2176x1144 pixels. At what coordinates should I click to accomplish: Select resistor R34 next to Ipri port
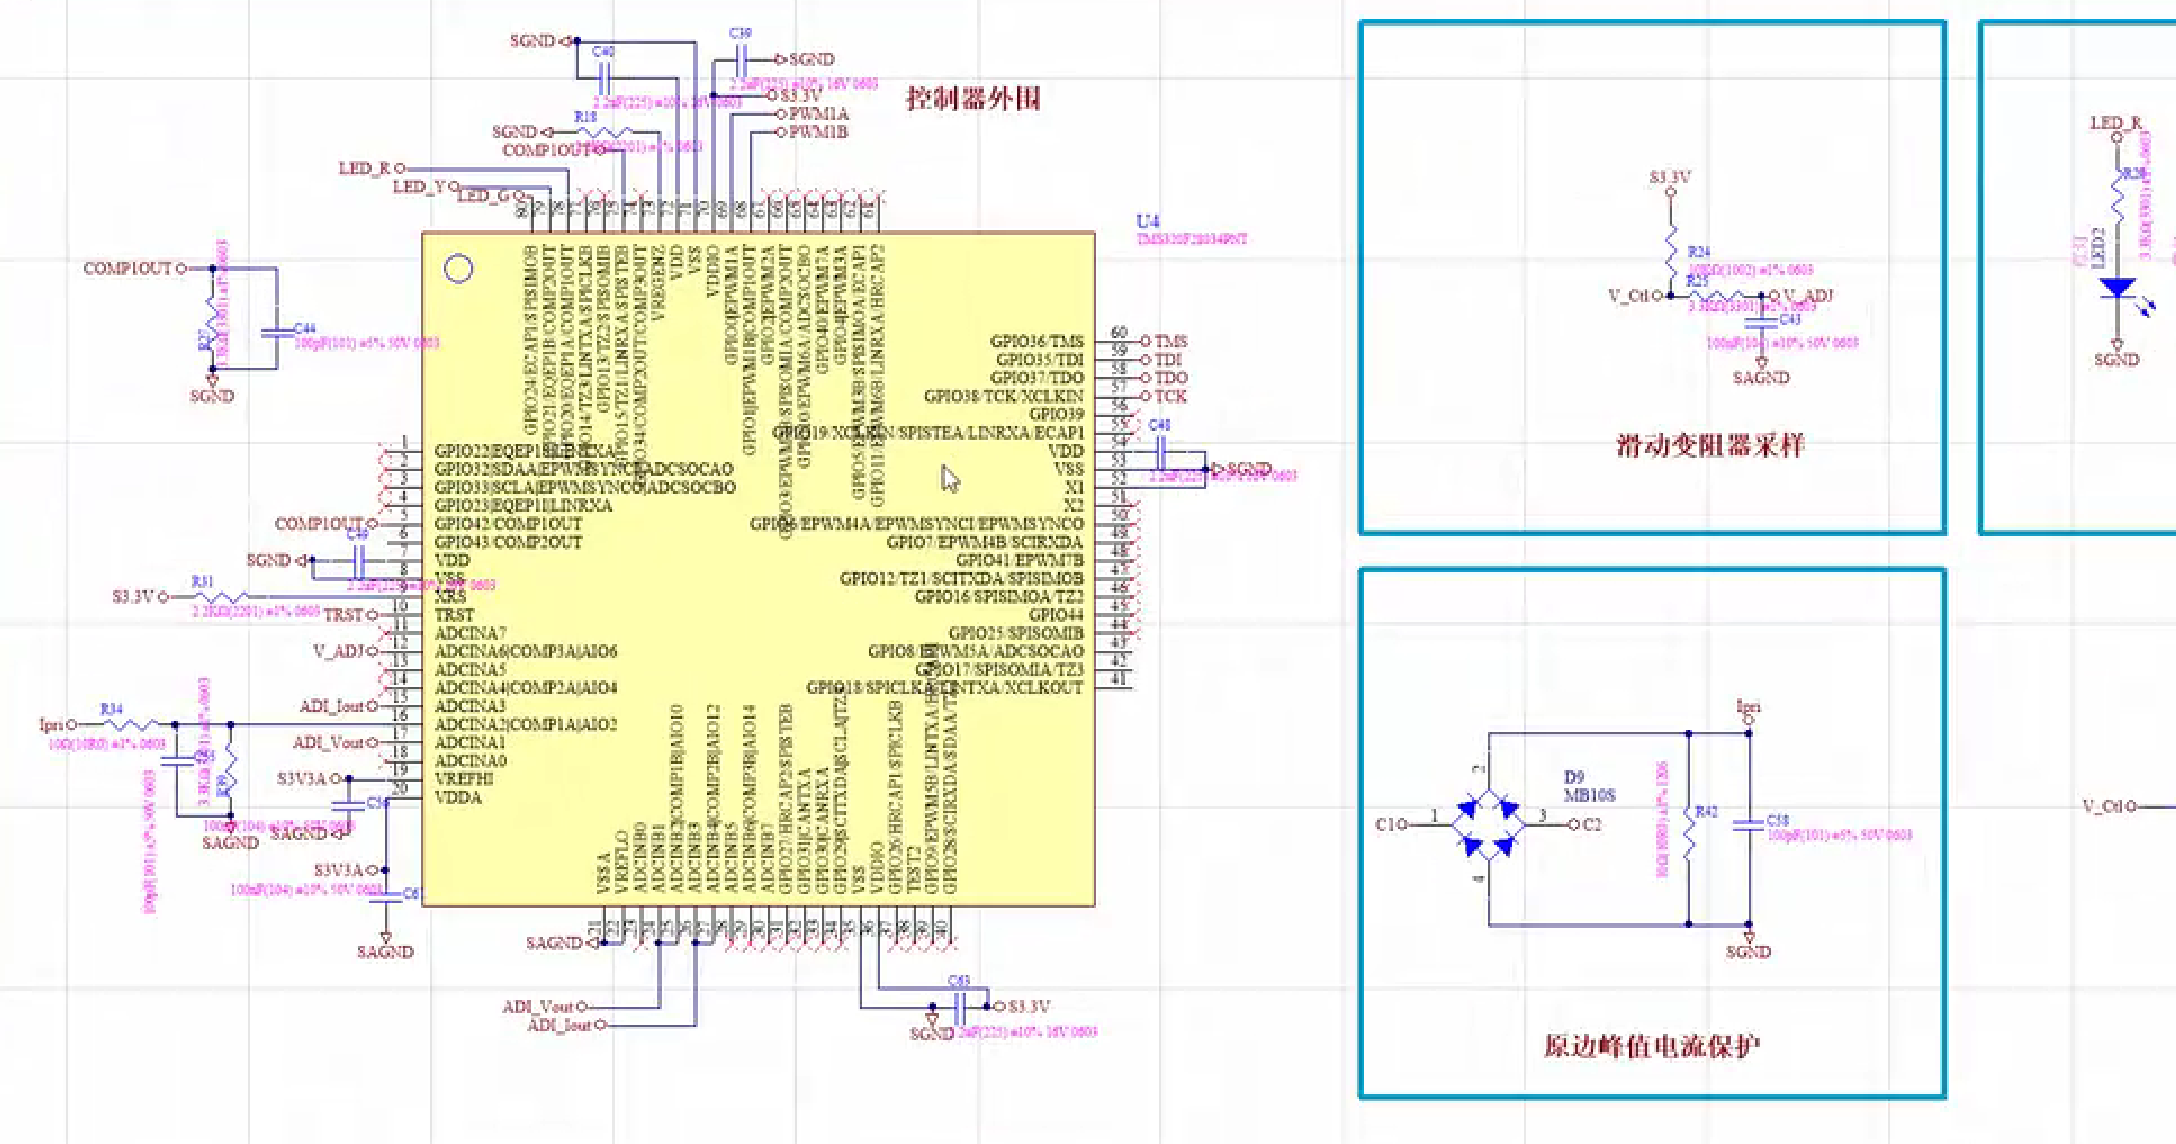pyautogui.click(x=130, y=724)
